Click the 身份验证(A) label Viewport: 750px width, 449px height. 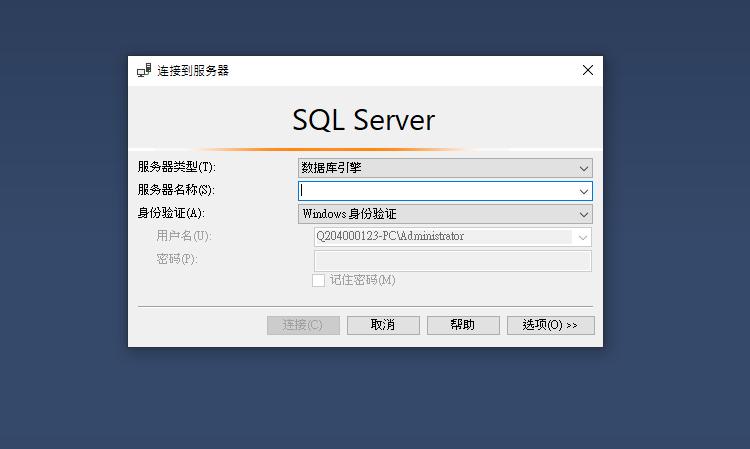click(x=171, y=213)
